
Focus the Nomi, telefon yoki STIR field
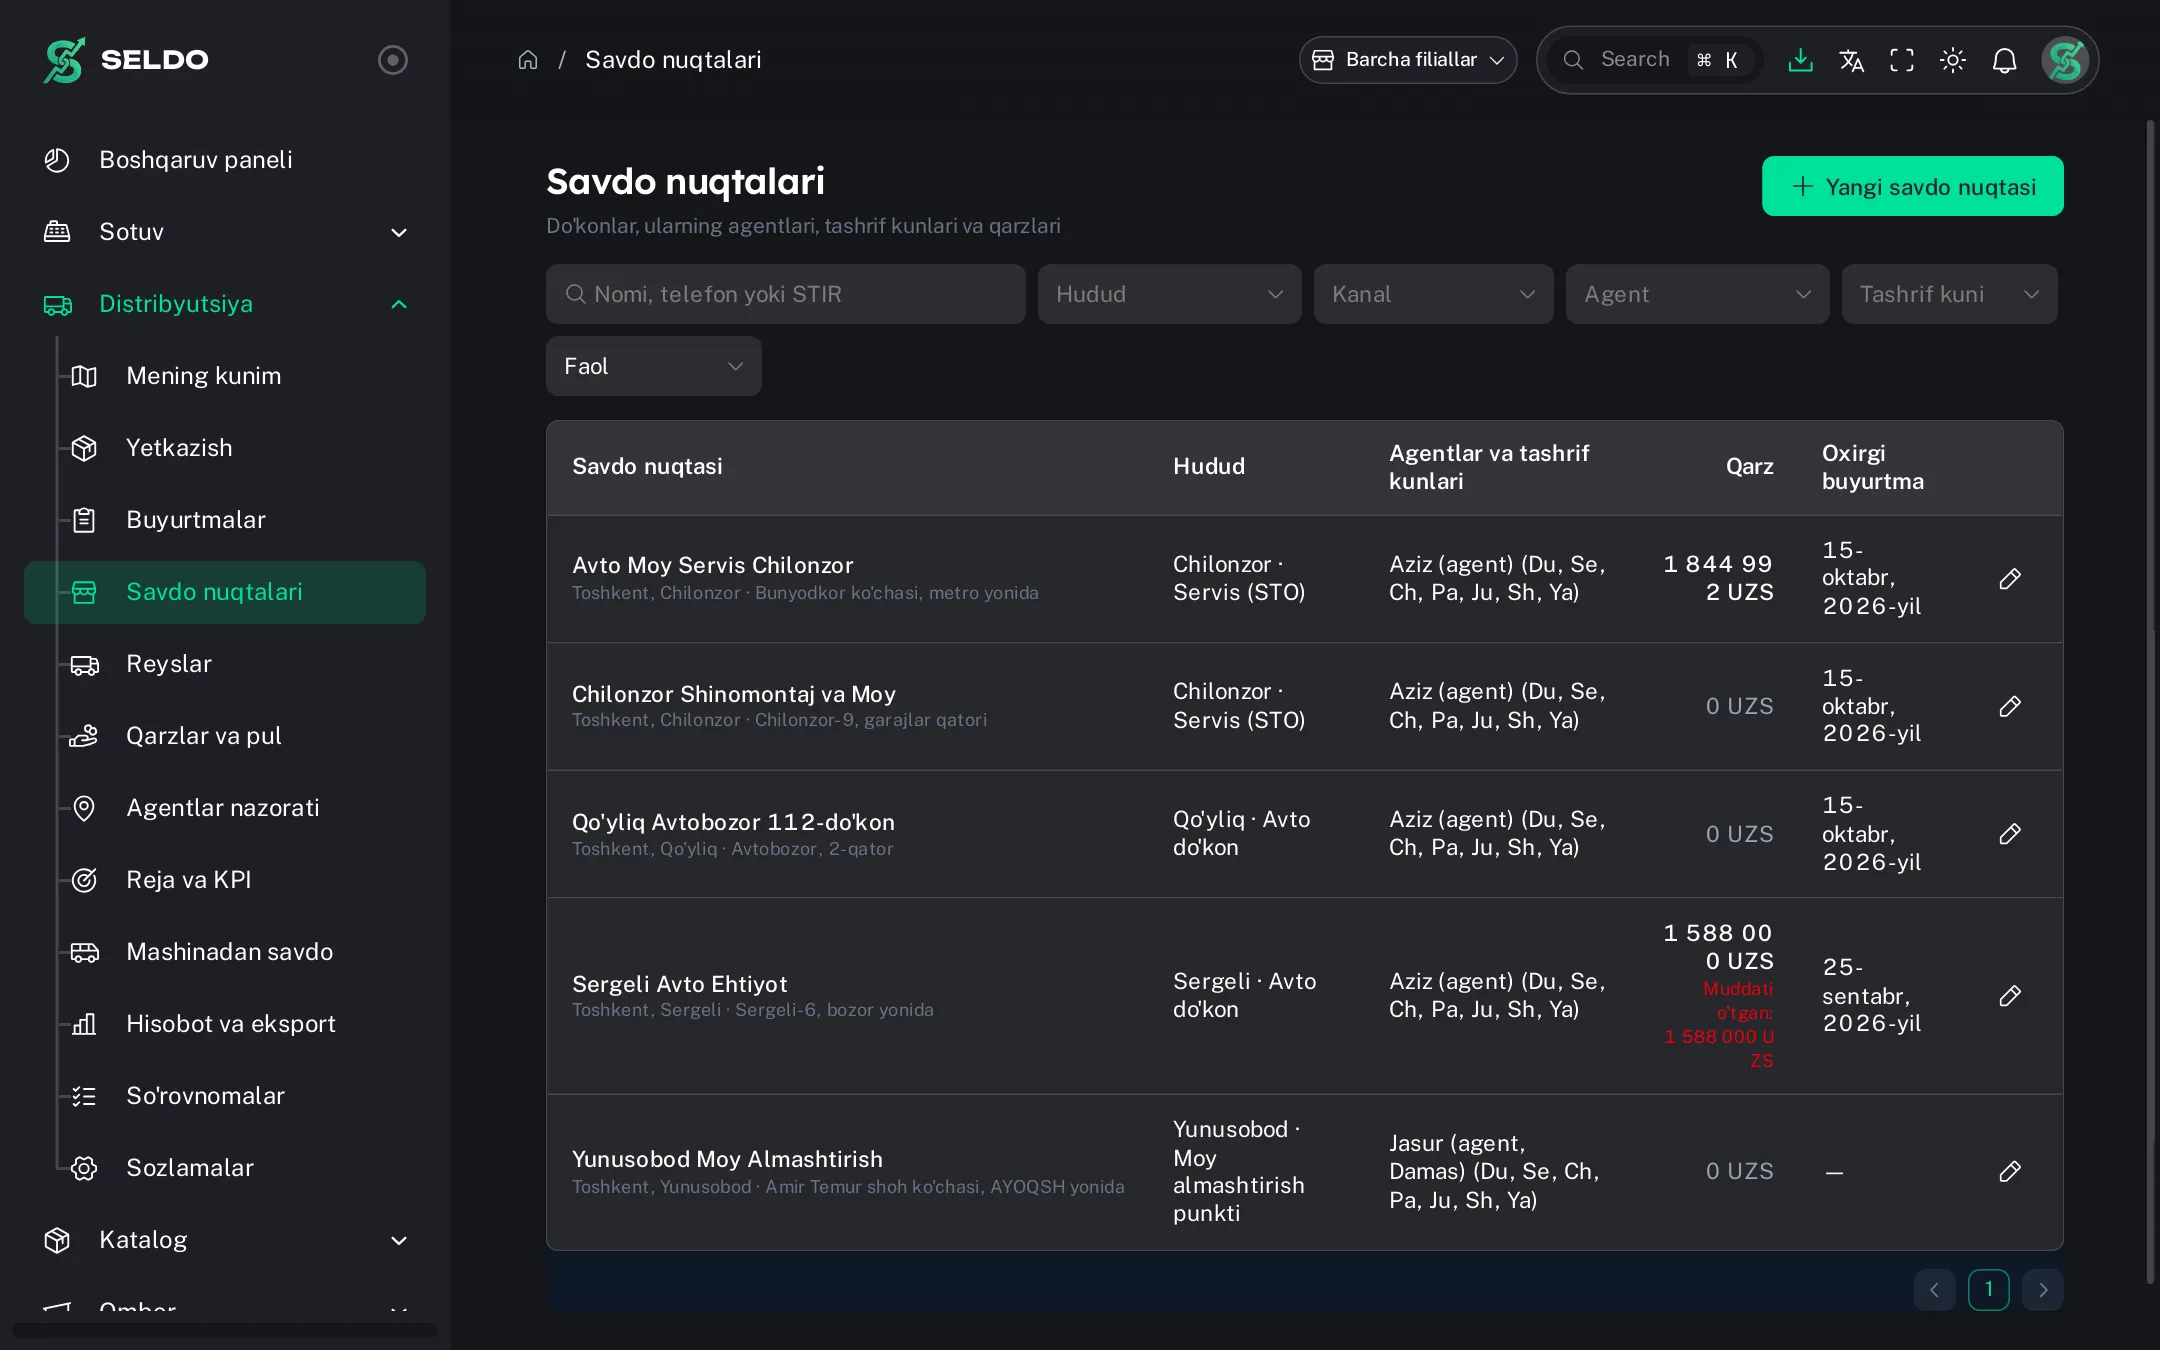coord(786,294)
